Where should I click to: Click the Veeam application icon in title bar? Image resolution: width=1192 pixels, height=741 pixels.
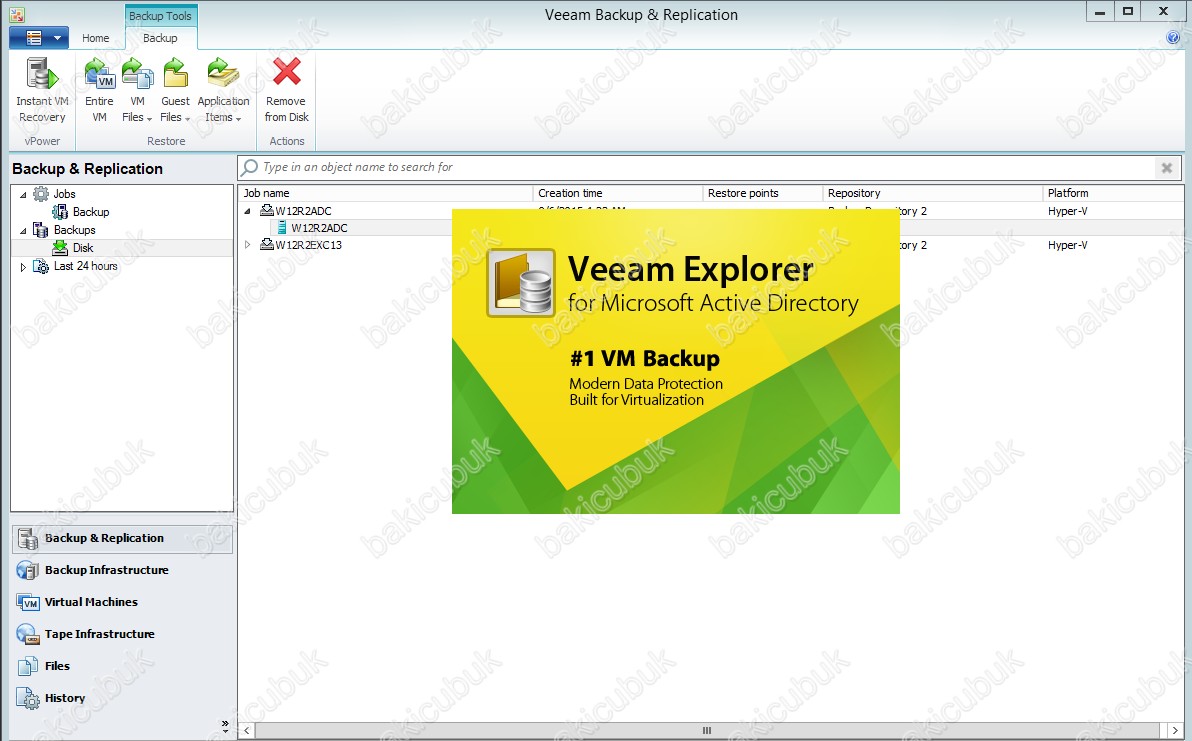point(17,14)
